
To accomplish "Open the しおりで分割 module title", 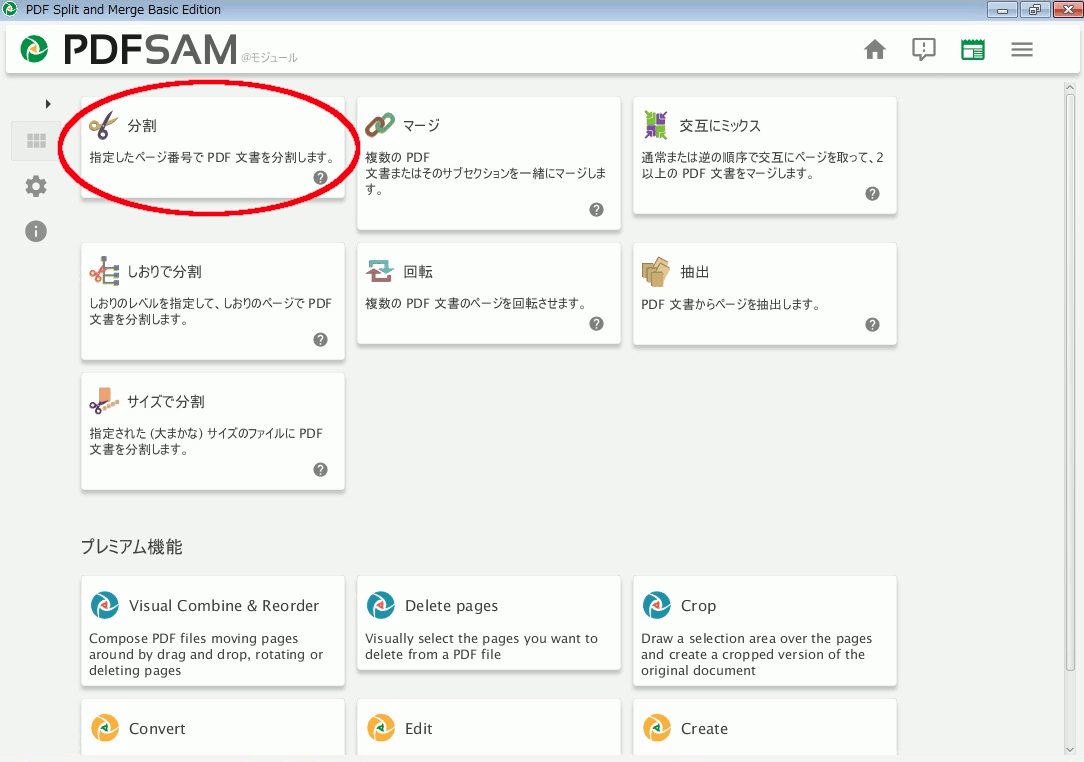I will pyautogui.click(x=165, y=272).
